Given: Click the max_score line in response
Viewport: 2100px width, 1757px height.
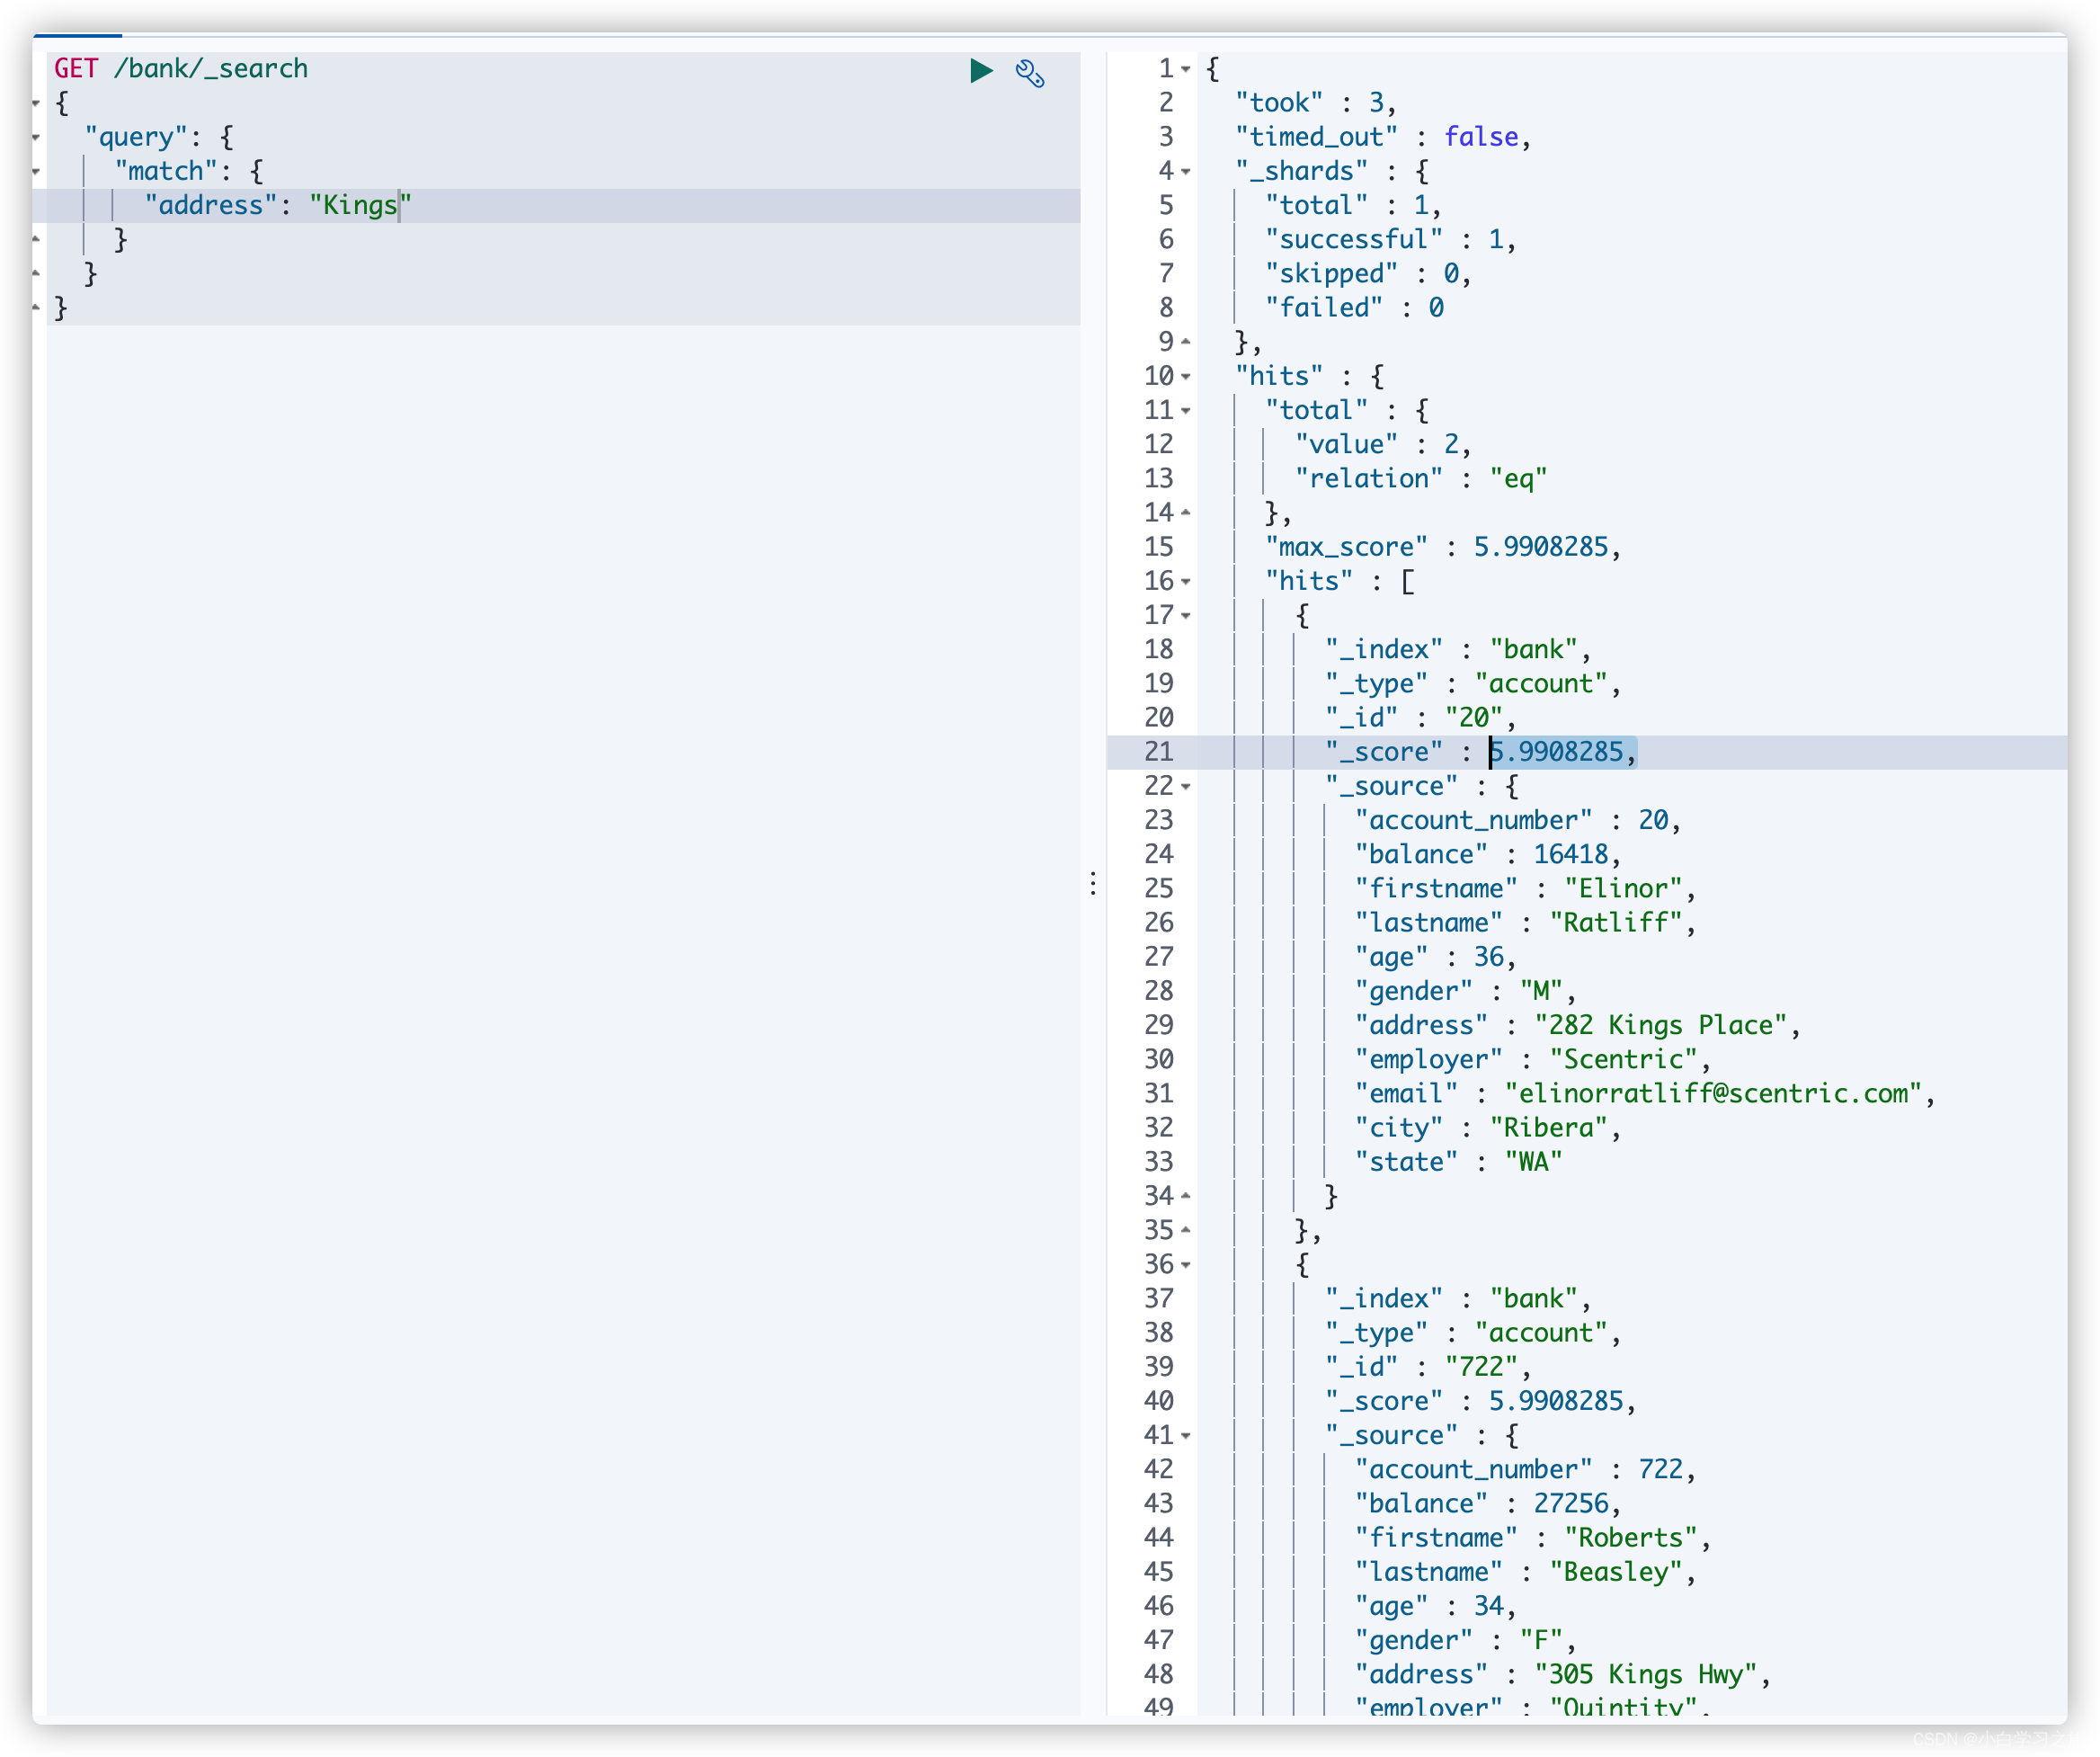Looking at the screenshot, I should 1443,547.
